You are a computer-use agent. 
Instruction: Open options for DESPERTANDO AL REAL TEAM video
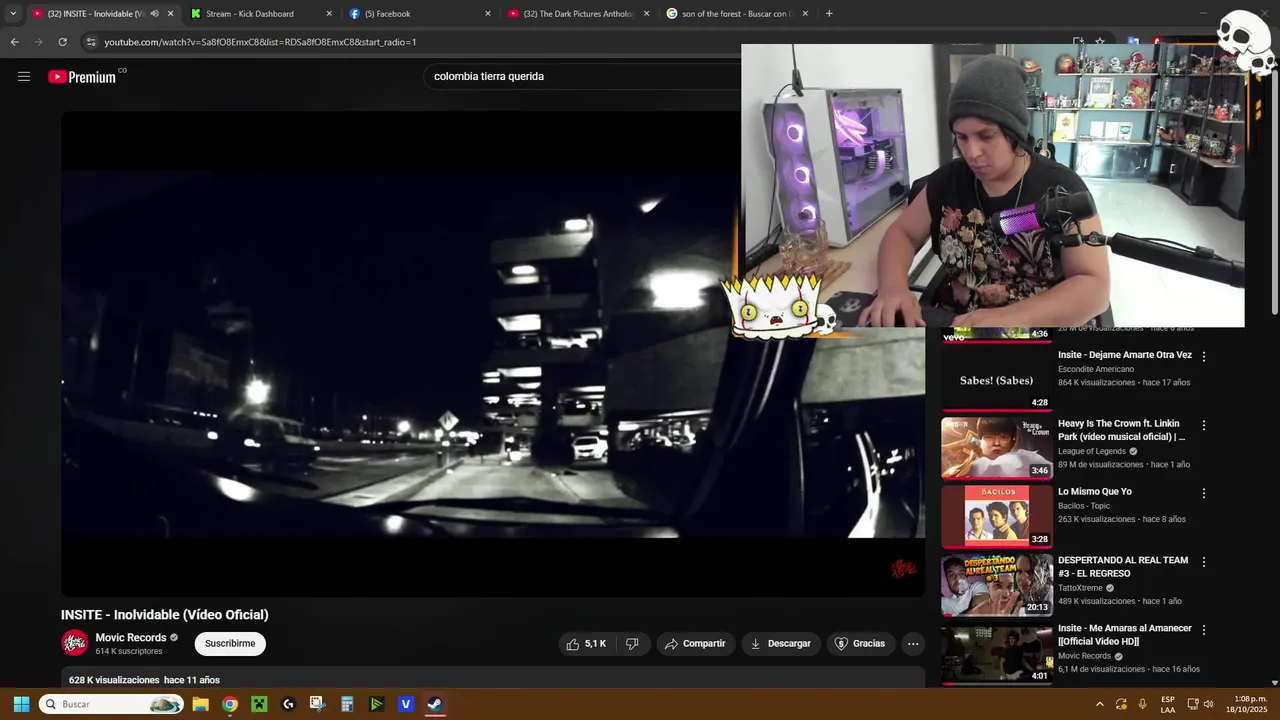(x=1204, y=562)
